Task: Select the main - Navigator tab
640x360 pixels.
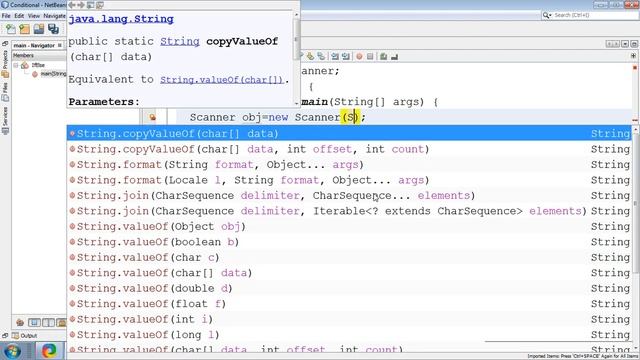Action: (x=34, y=45)
